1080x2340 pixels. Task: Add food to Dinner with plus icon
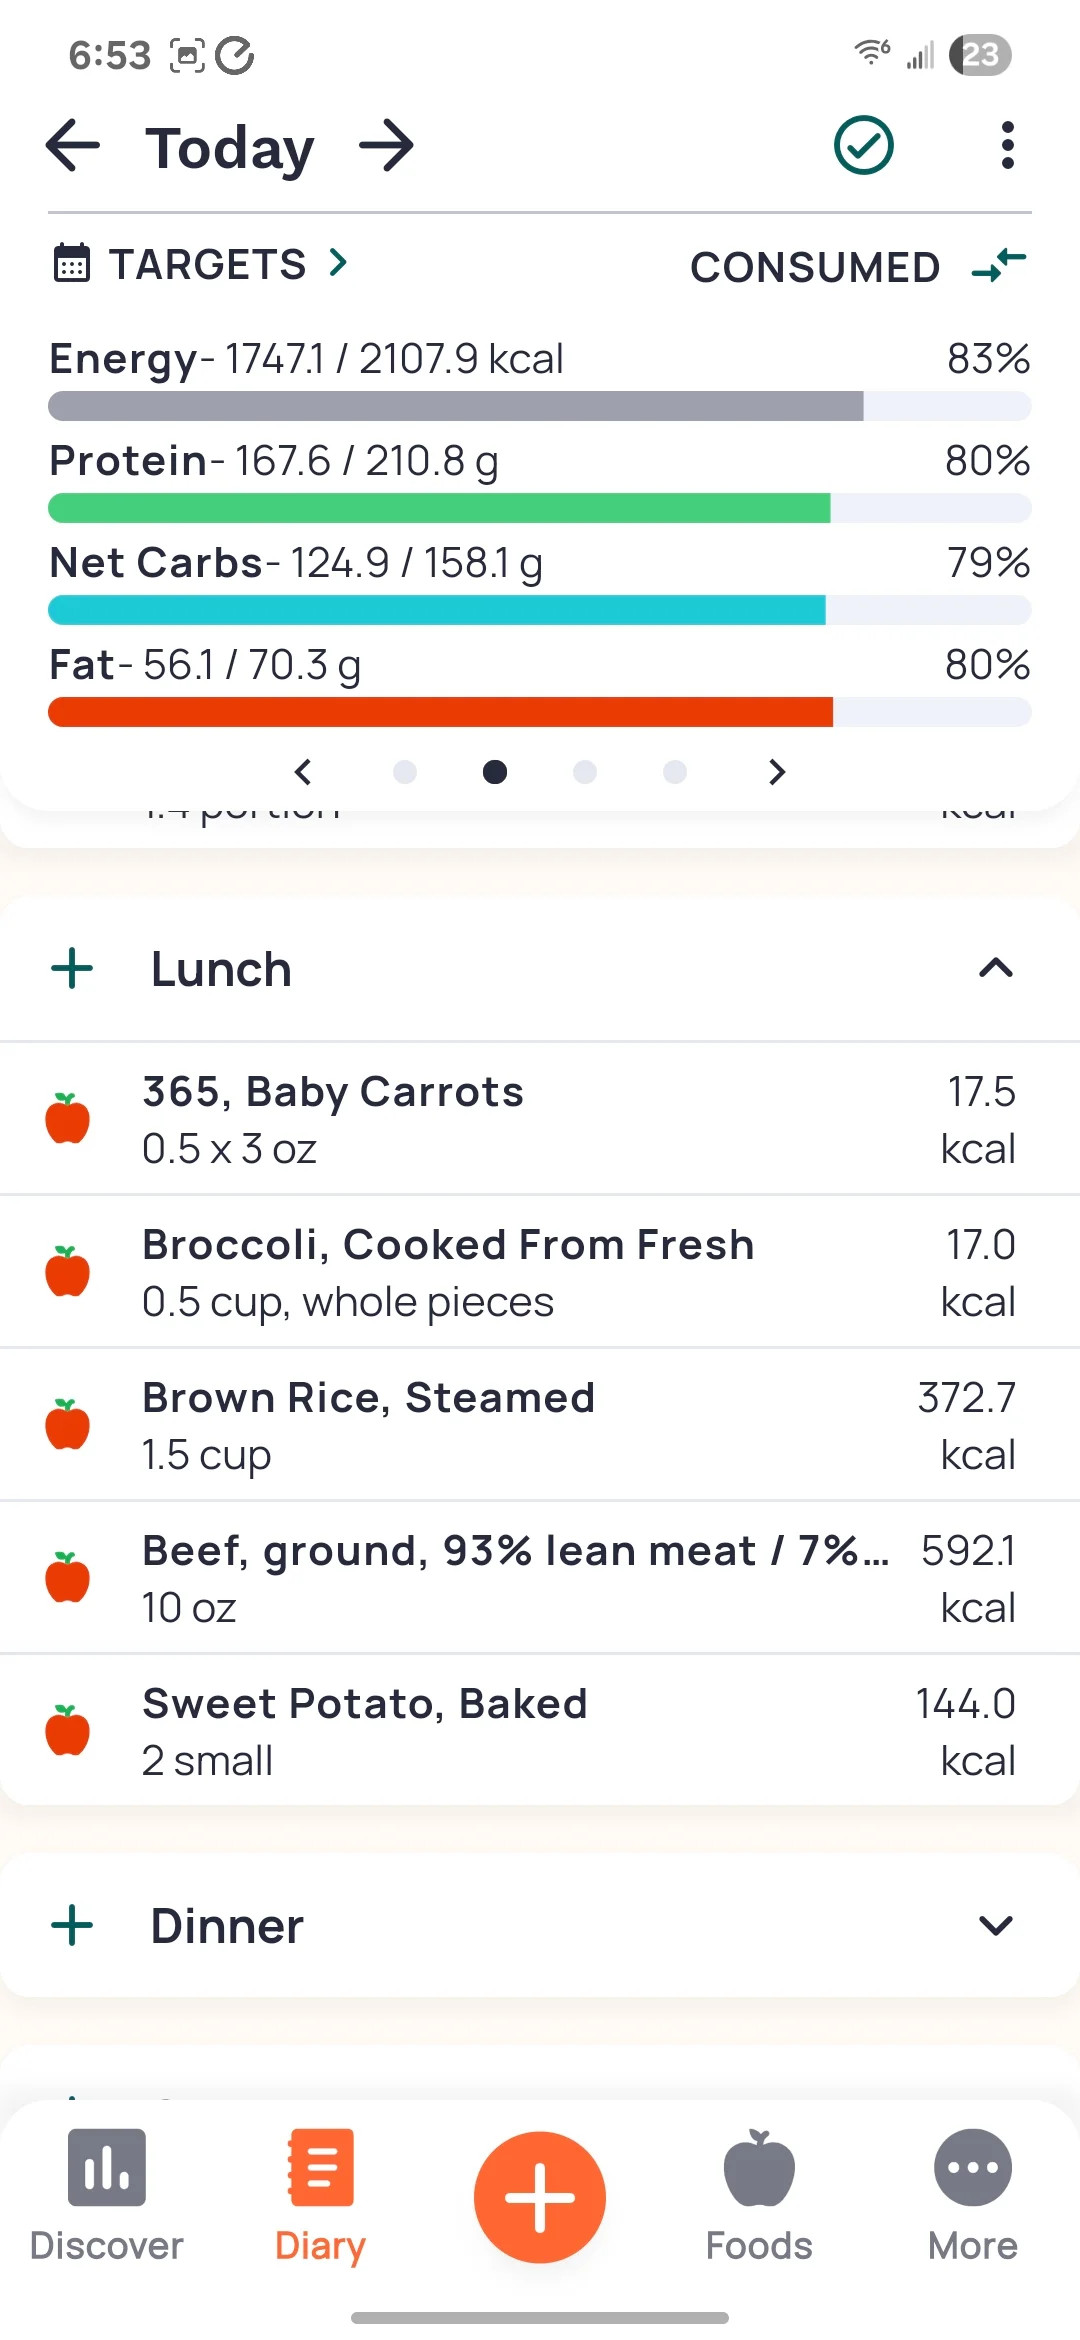72,1925
